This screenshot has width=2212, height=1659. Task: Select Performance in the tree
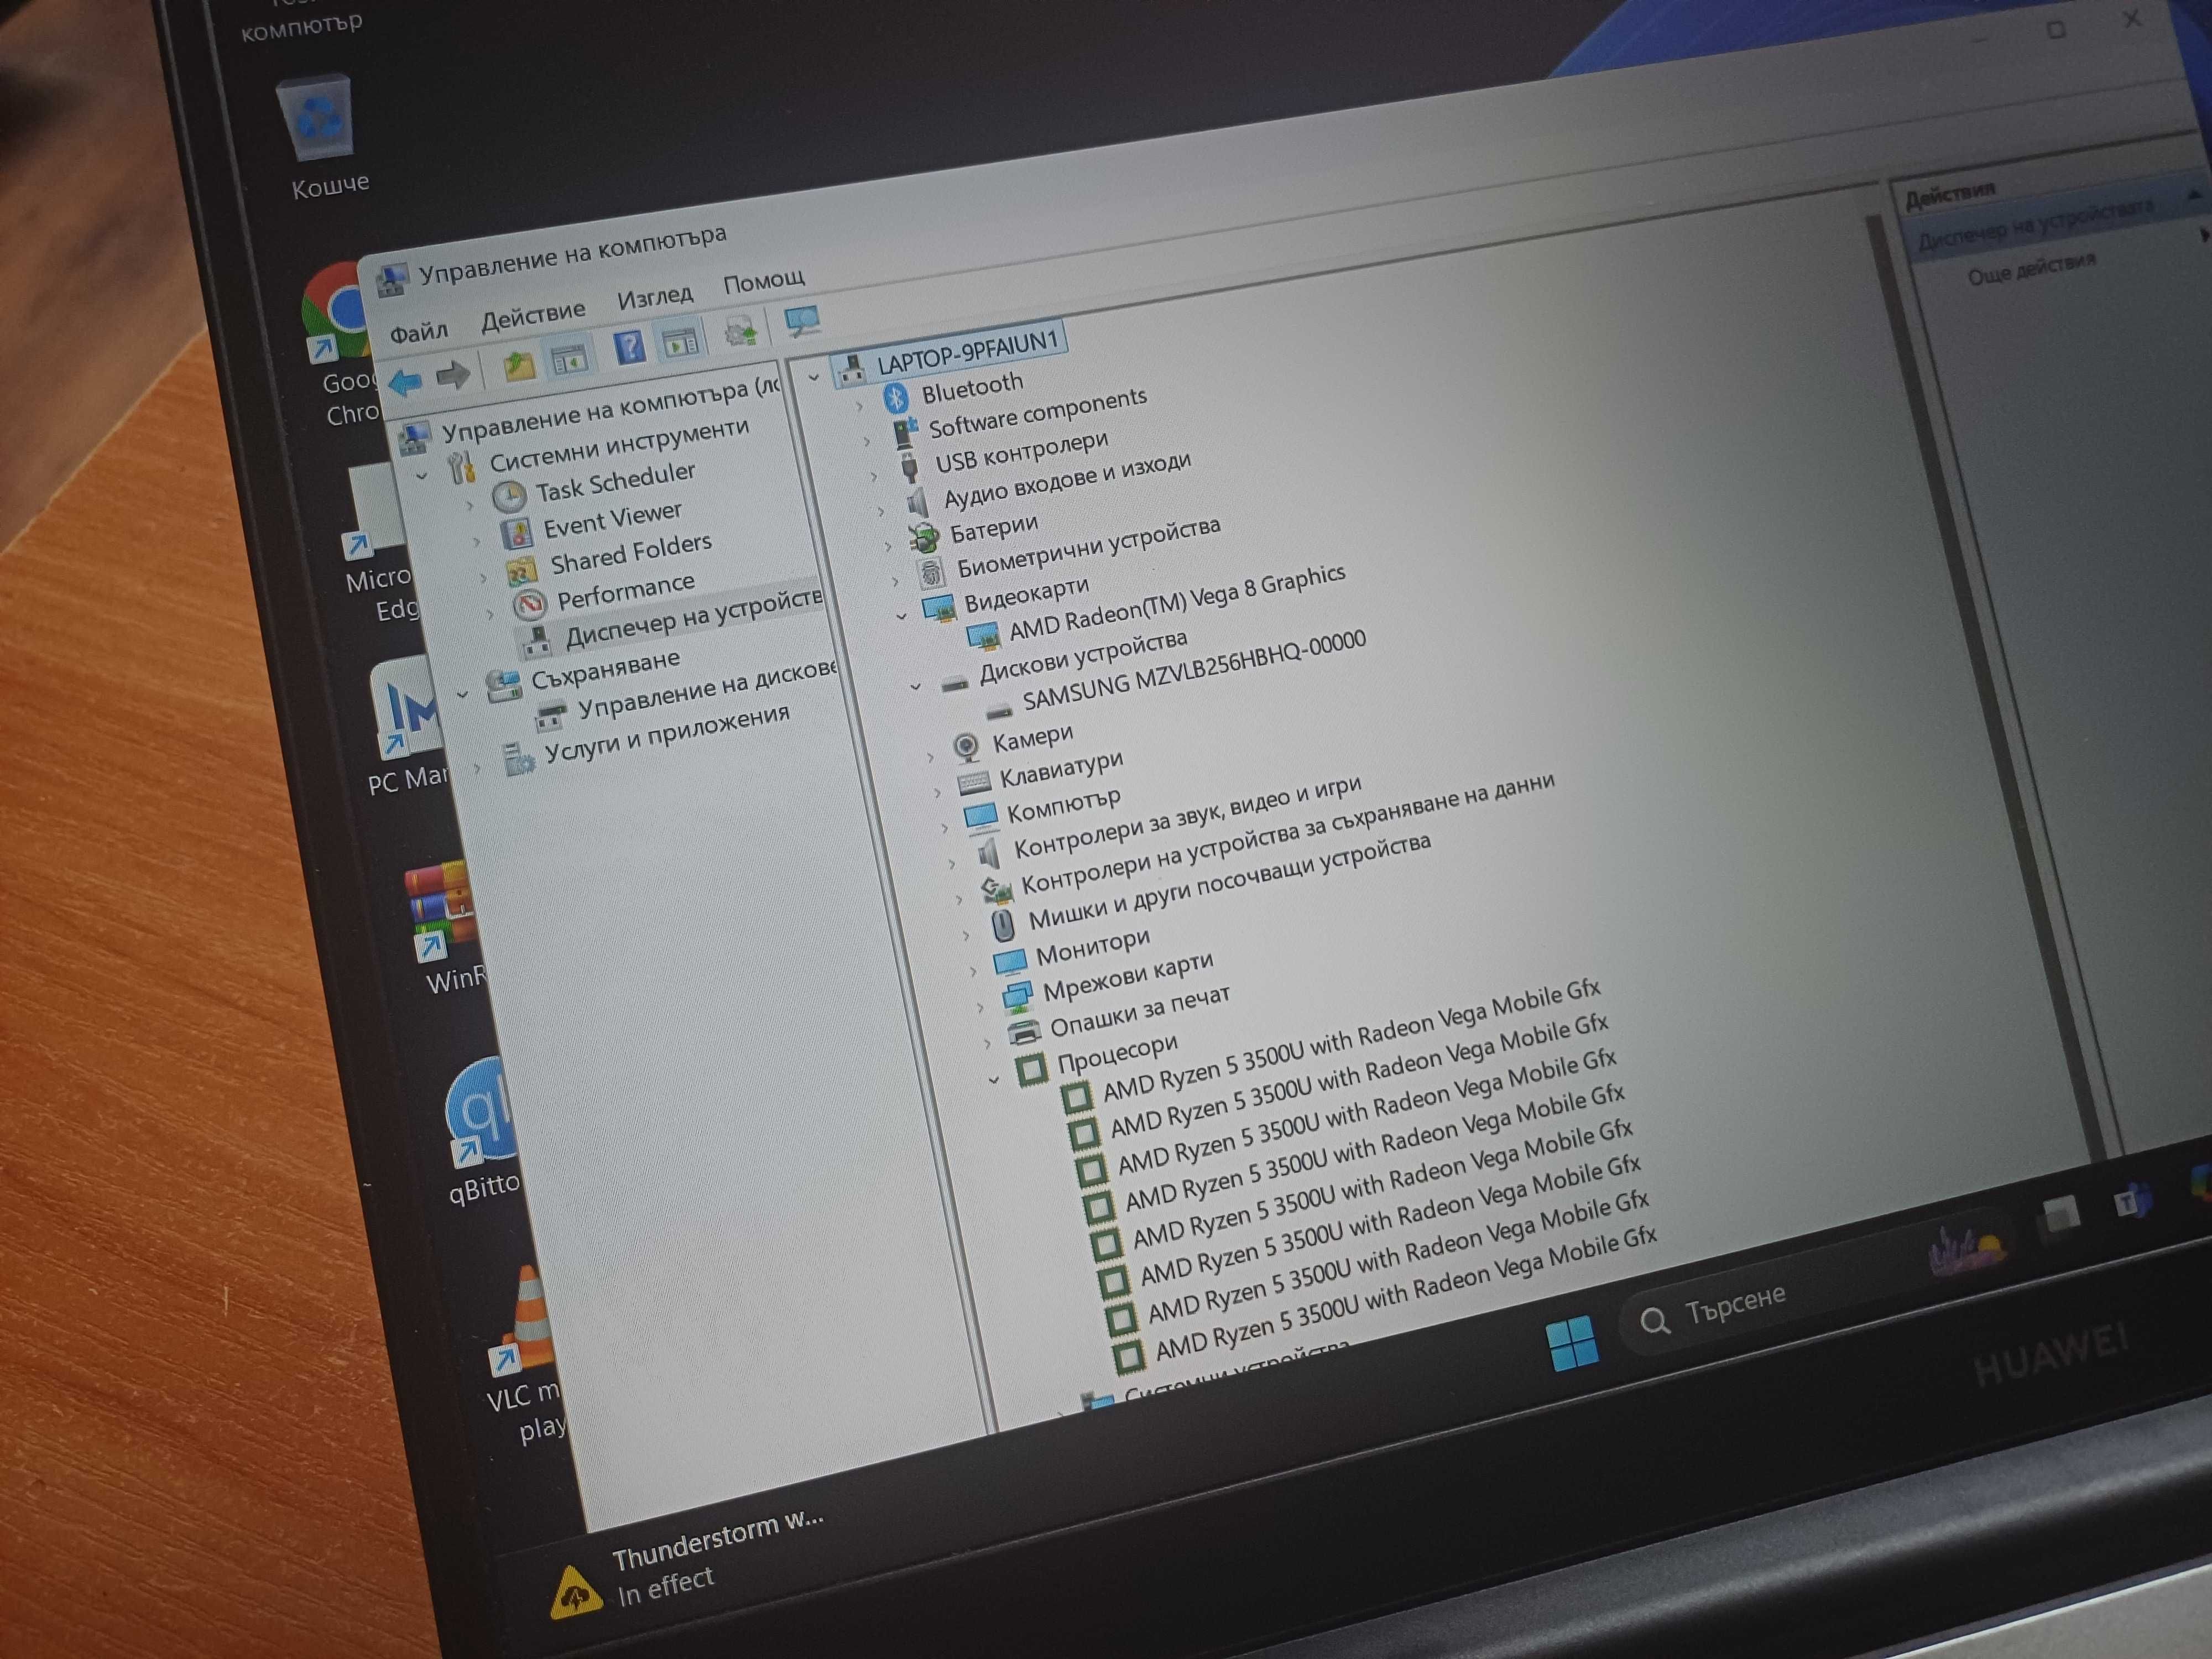625,591
